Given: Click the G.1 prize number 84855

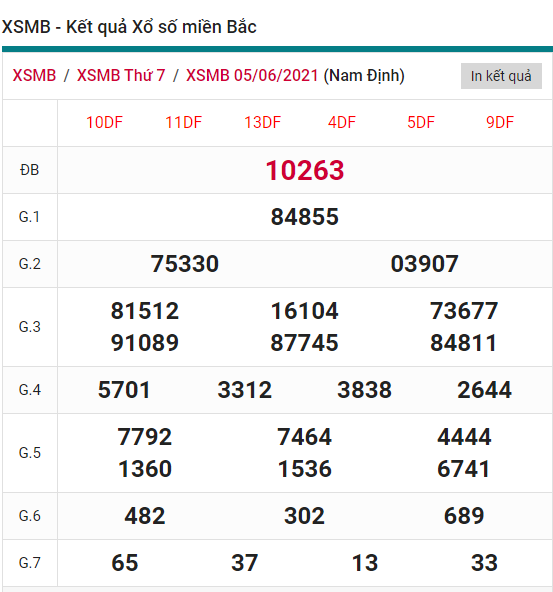Looking at the screenshot, I should pyautogui.click(x=305, y=217).
